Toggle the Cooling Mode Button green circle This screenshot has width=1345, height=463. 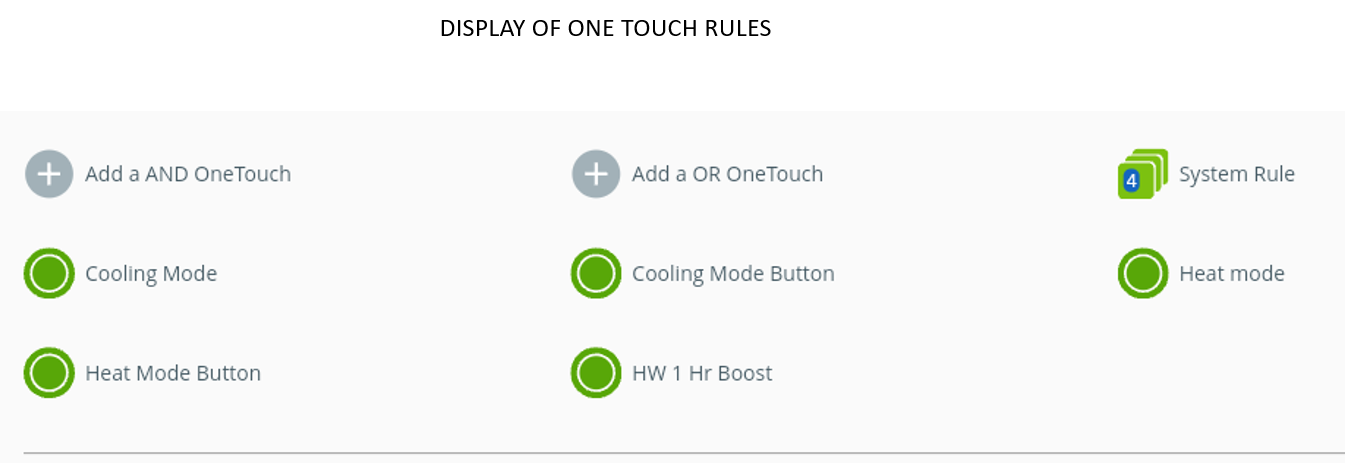coord(596,273)
